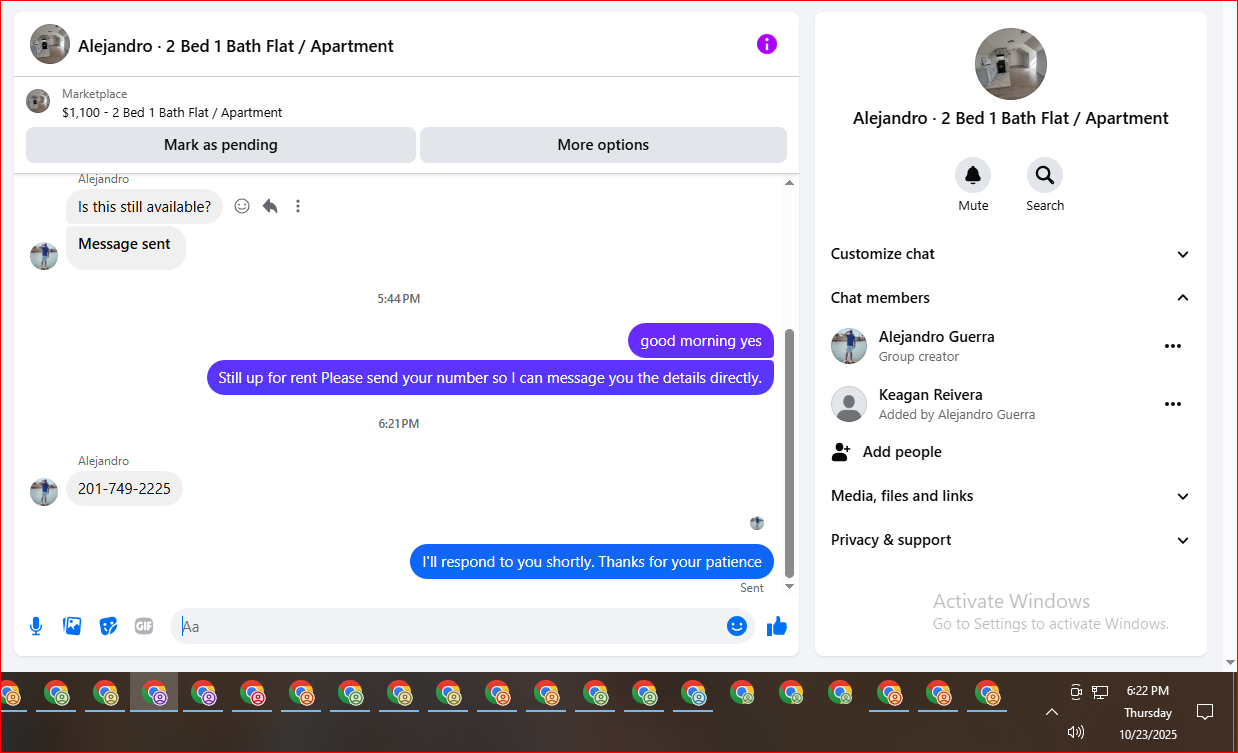Attach a photo using the image icon
Screen dimensions: 1238x753
(72, 626)
